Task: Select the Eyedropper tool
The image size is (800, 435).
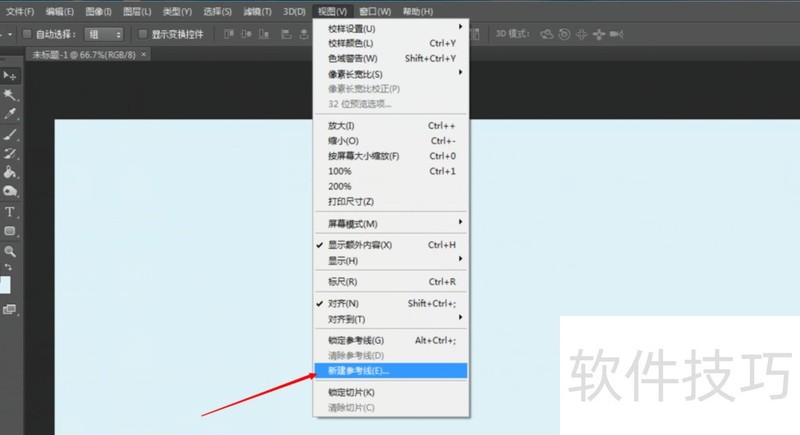Action: click(10, 114)
